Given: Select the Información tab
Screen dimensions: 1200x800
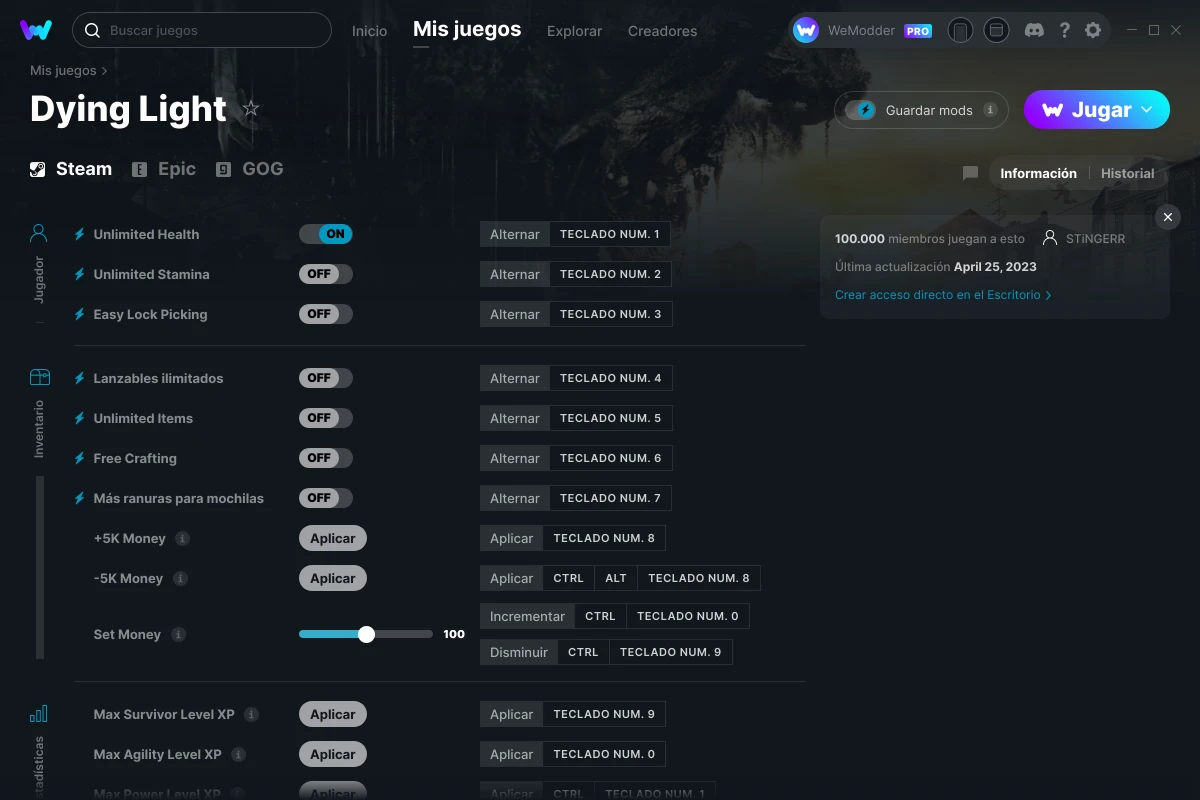Looking at the screenshot, I should 1038,173.
